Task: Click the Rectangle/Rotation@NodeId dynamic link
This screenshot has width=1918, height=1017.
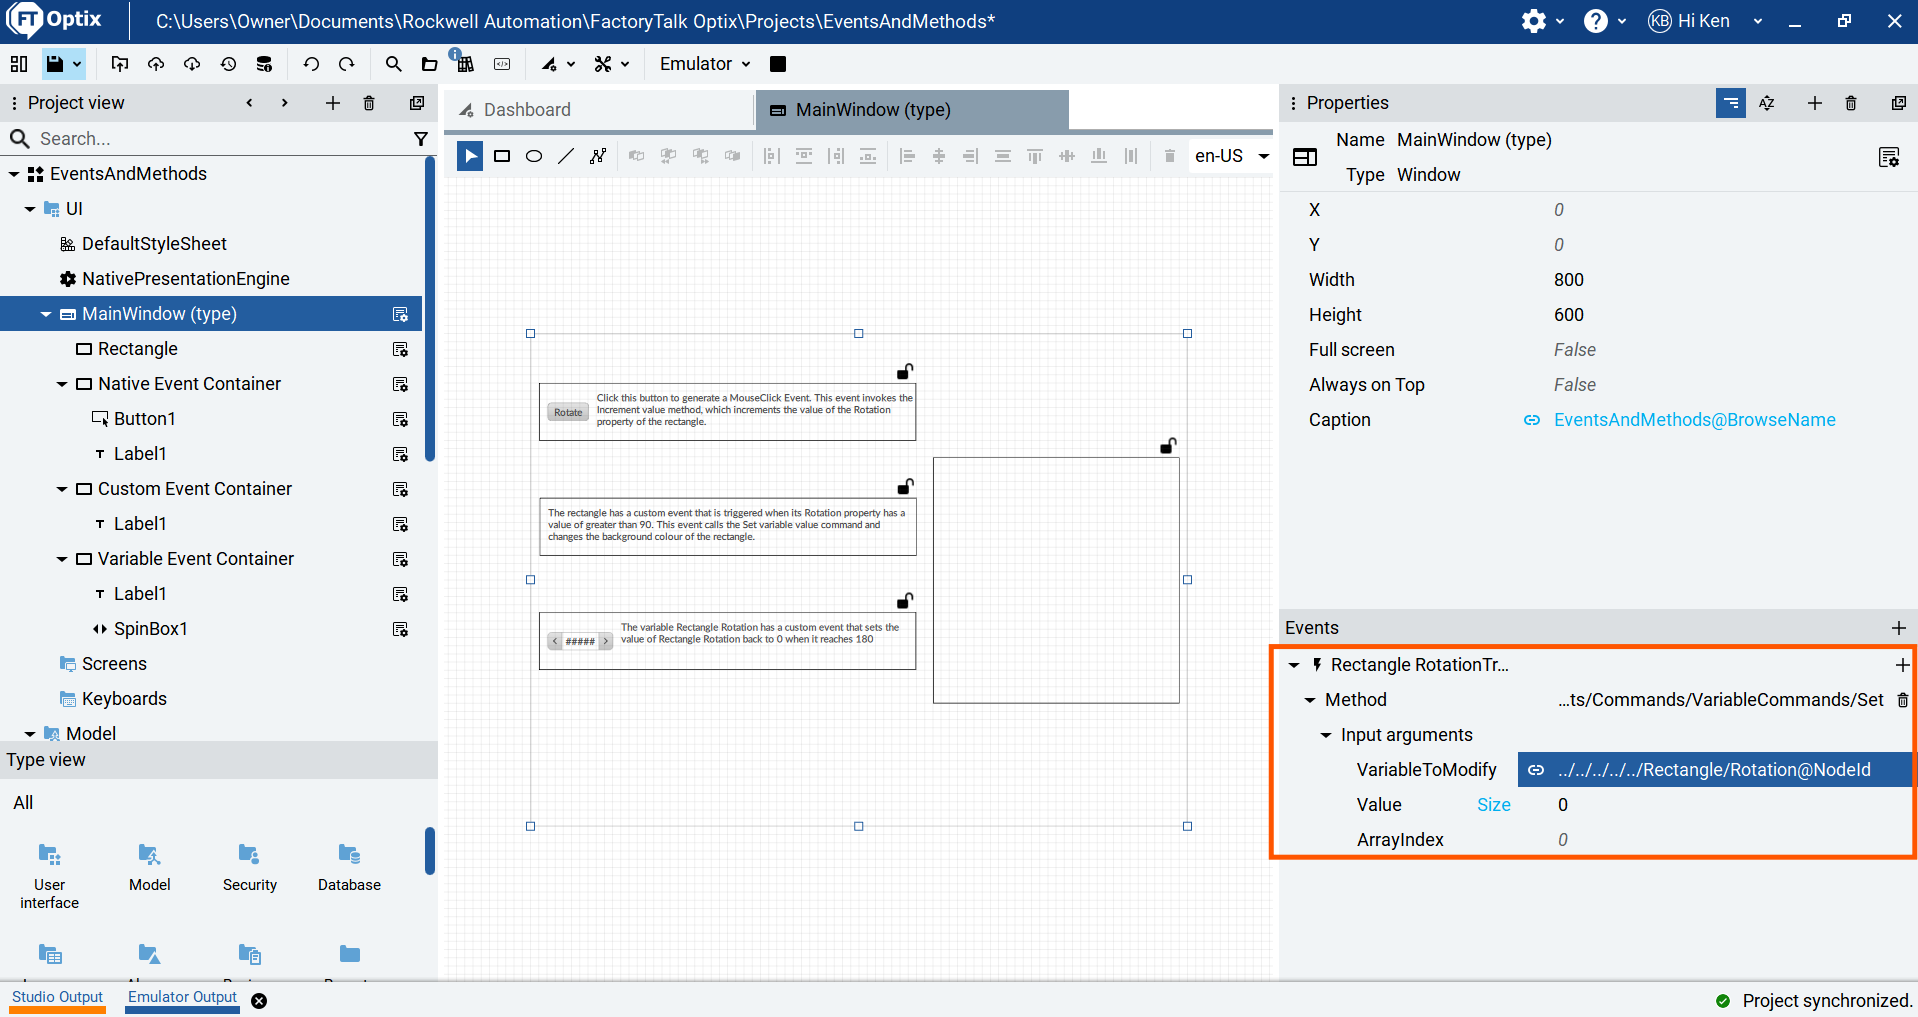Action: (1714, 770)
